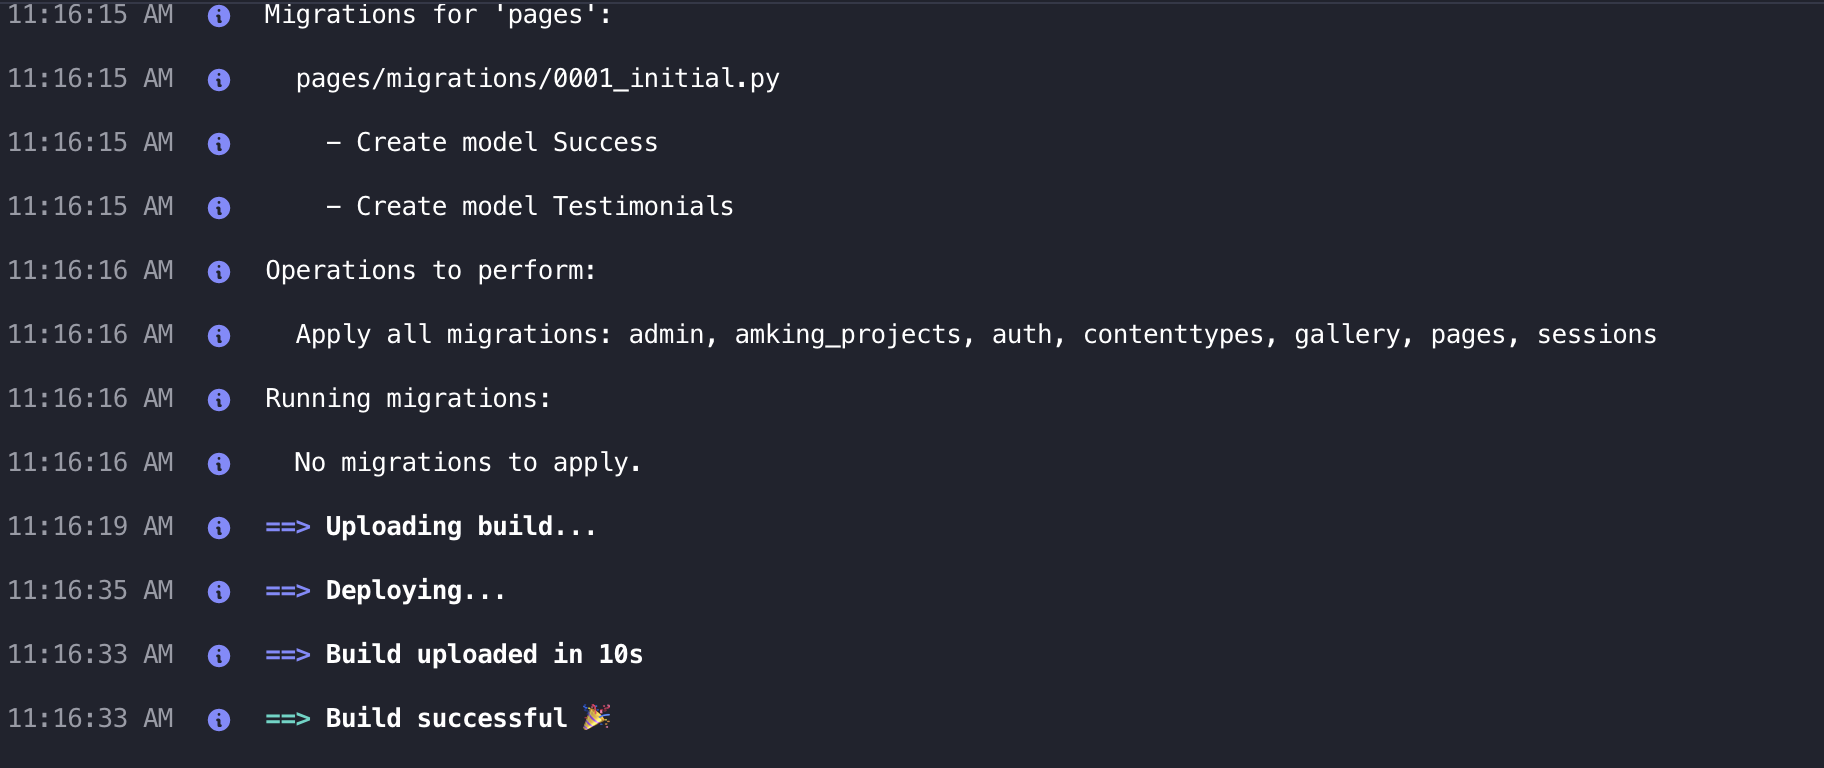The width and height of the screenshot is (1824, 768).
Task: Click info icon beside "Create model Success"
Action: pos(219,144)
